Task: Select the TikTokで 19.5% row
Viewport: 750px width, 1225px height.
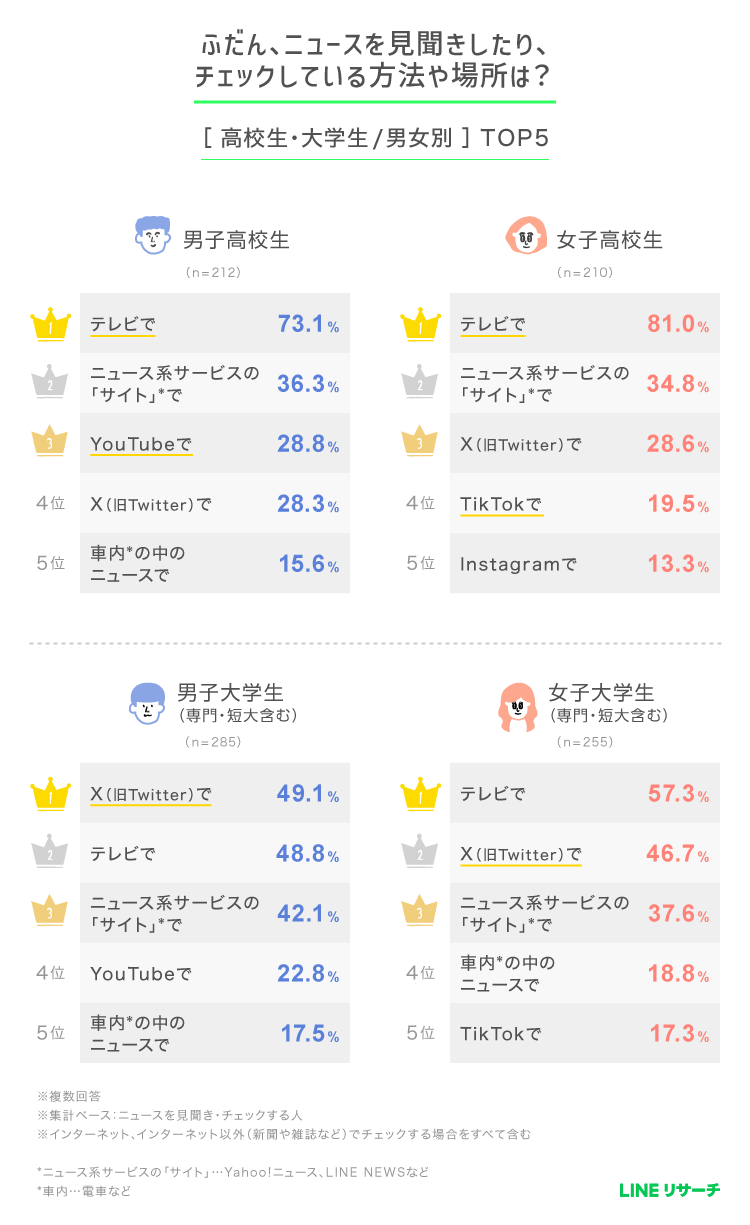Action: (x=585, y=503)
